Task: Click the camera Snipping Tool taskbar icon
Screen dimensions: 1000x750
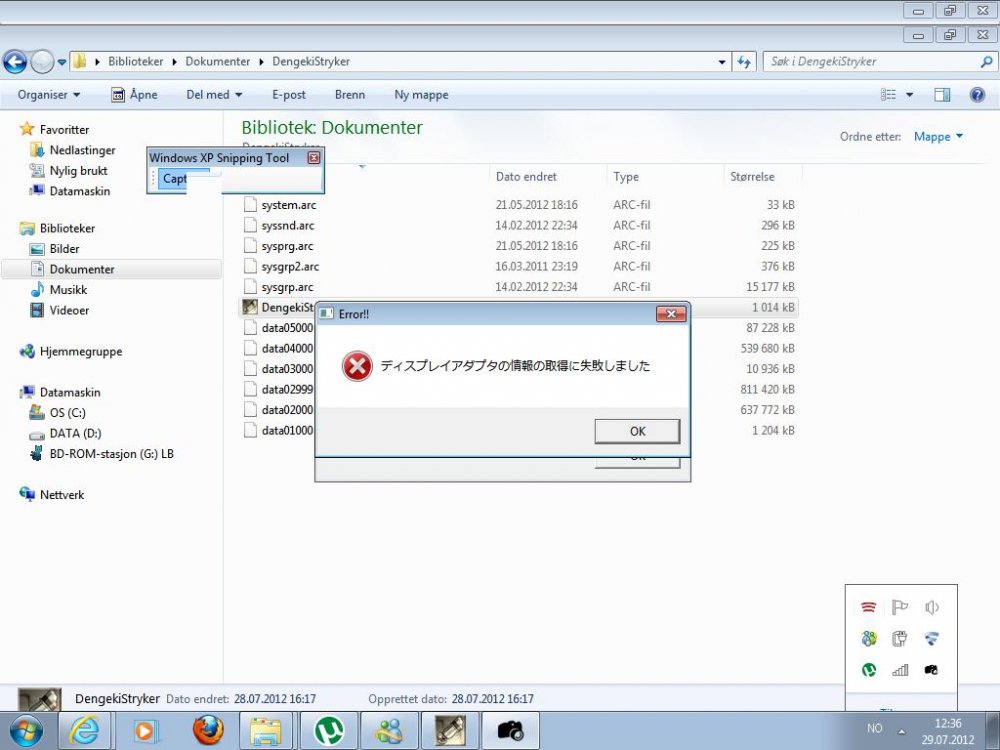Action: [x=512, y=730]
